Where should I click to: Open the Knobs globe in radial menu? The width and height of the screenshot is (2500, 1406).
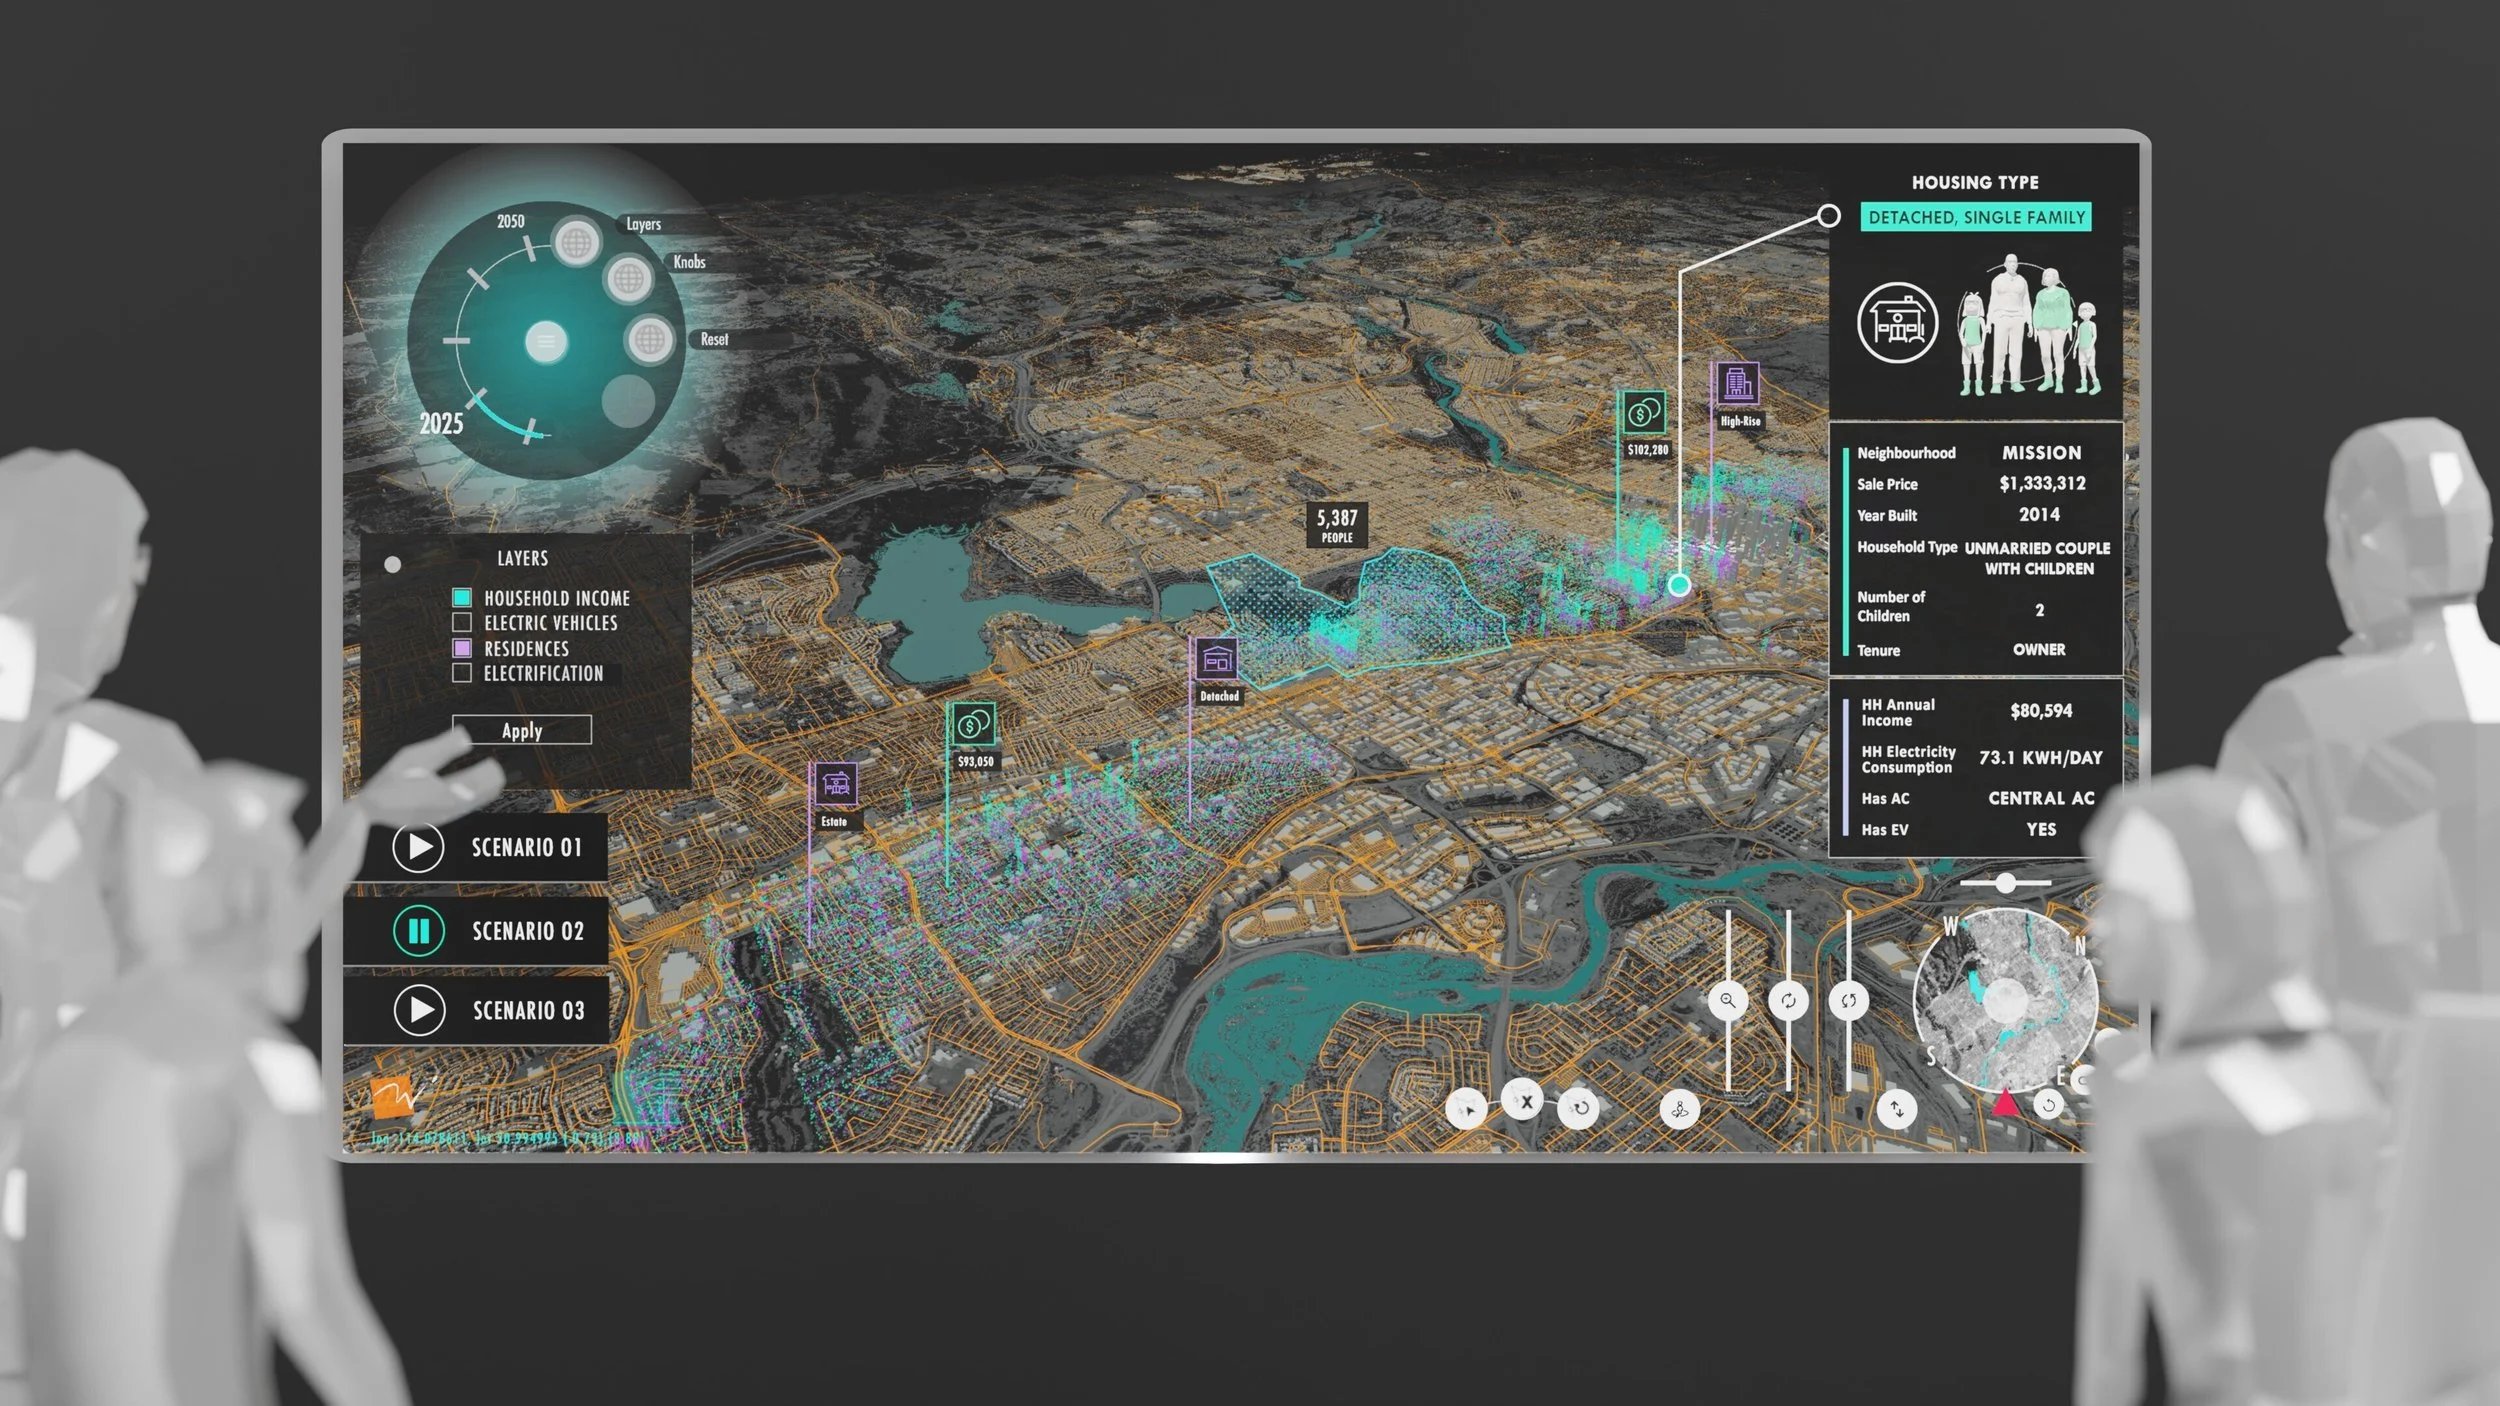tap(629, 279)
